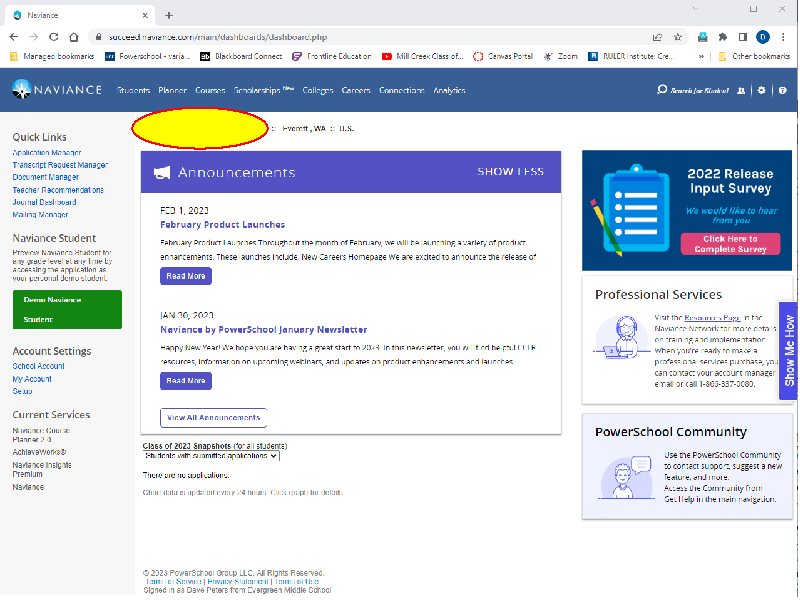Reload the page with the refresh icon
The width and height of the screenshot is (800, 600).
pyautogui.click(x=54, y=37)
